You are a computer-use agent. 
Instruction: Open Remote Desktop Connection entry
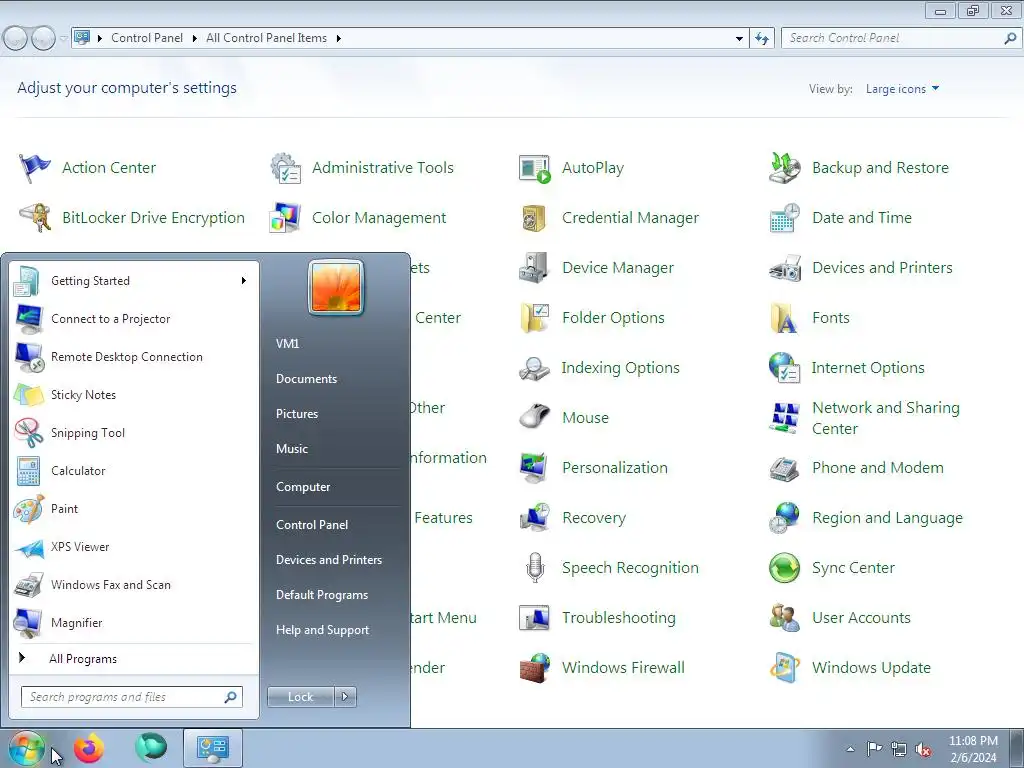pyautogui.click(x=135, y=357)
